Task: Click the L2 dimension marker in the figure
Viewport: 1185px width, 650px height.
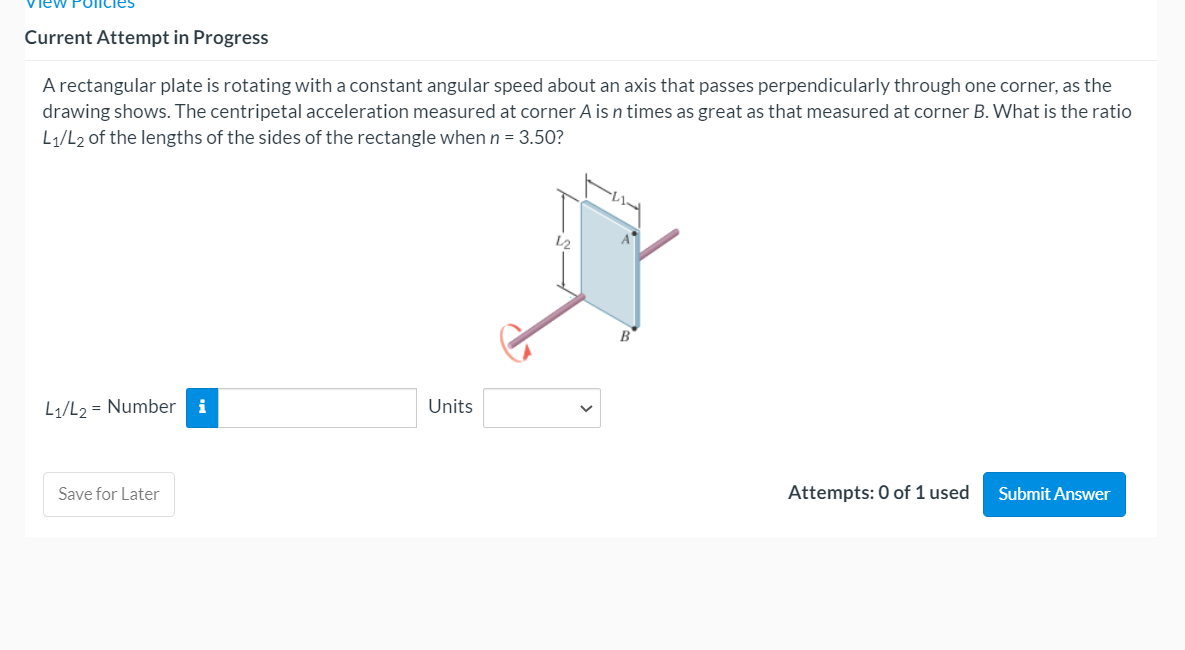Action: 560,240
